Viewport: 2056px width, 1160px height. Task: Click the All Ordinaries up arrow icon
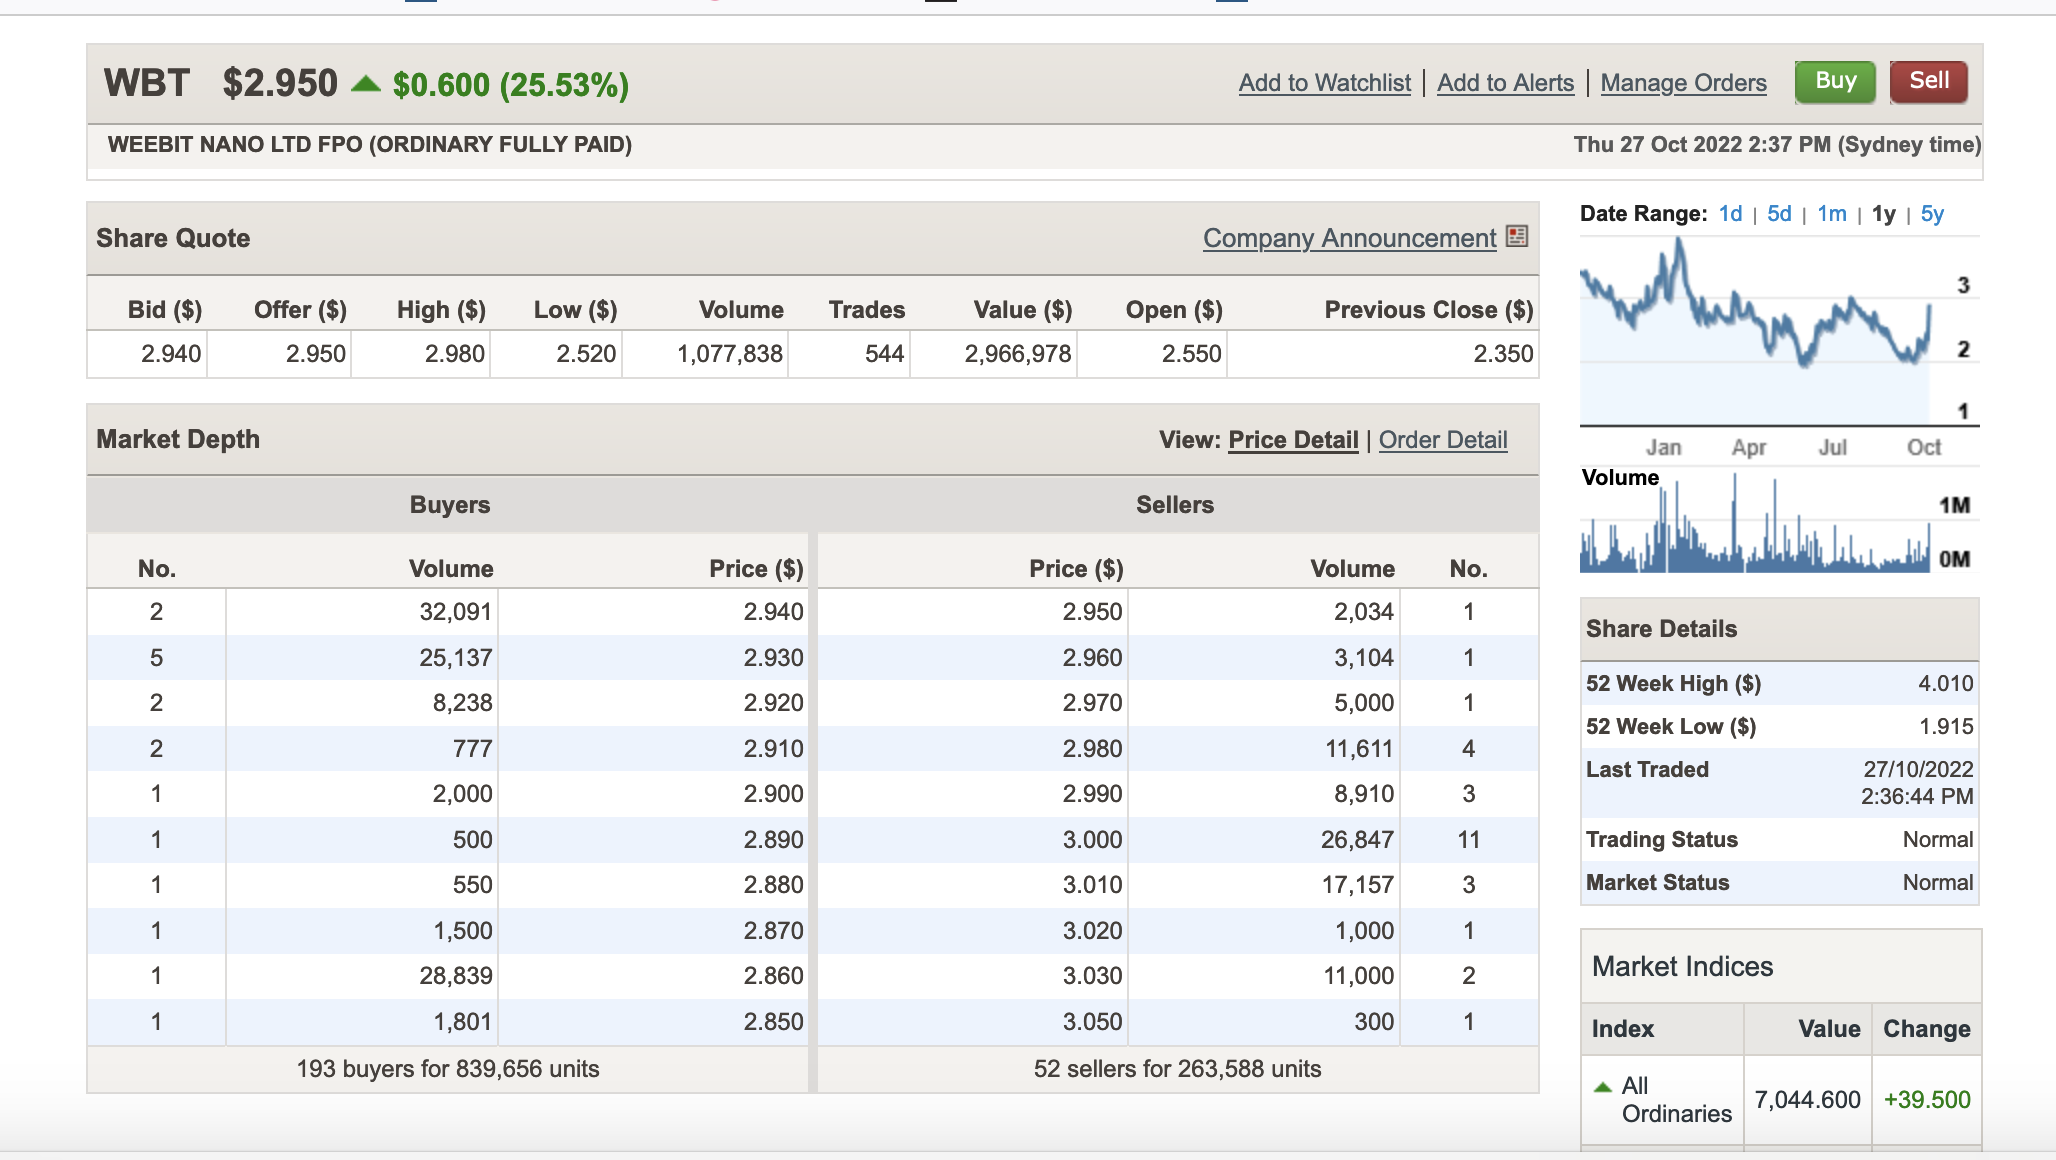tap(1603, 1087)
